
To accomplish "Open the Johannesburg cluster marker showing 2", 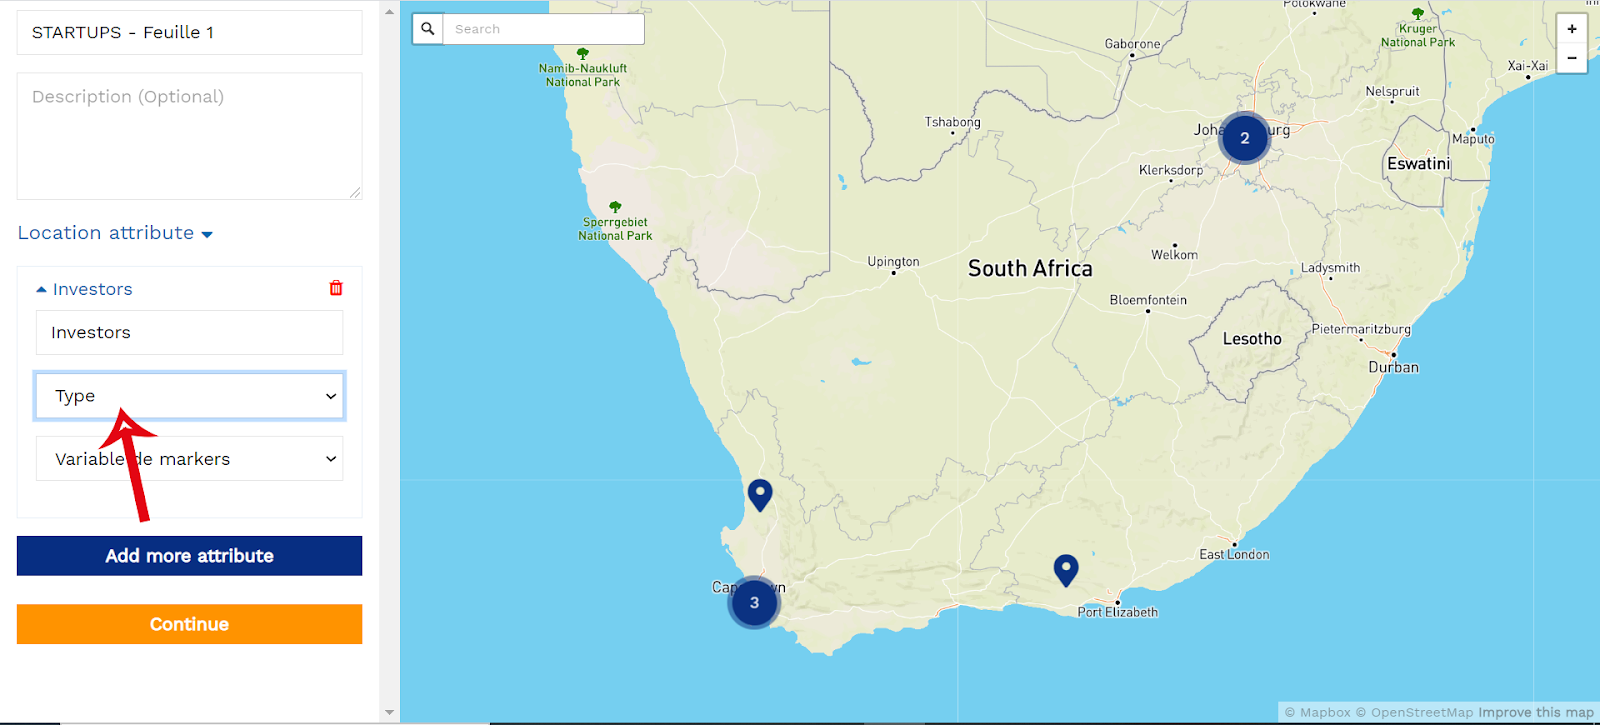I will (x=1245, y=138).
